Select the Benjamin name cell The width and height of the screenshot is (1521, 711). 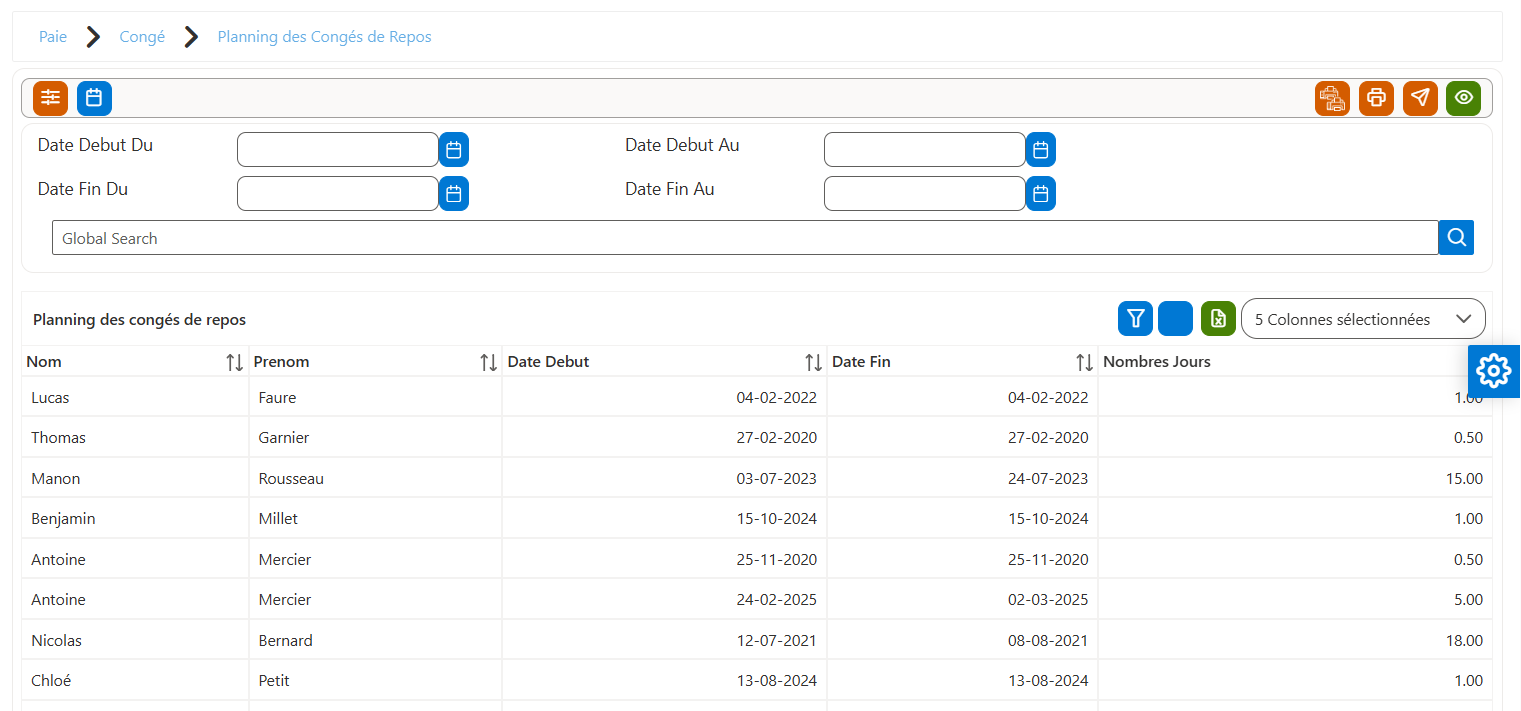135,519
